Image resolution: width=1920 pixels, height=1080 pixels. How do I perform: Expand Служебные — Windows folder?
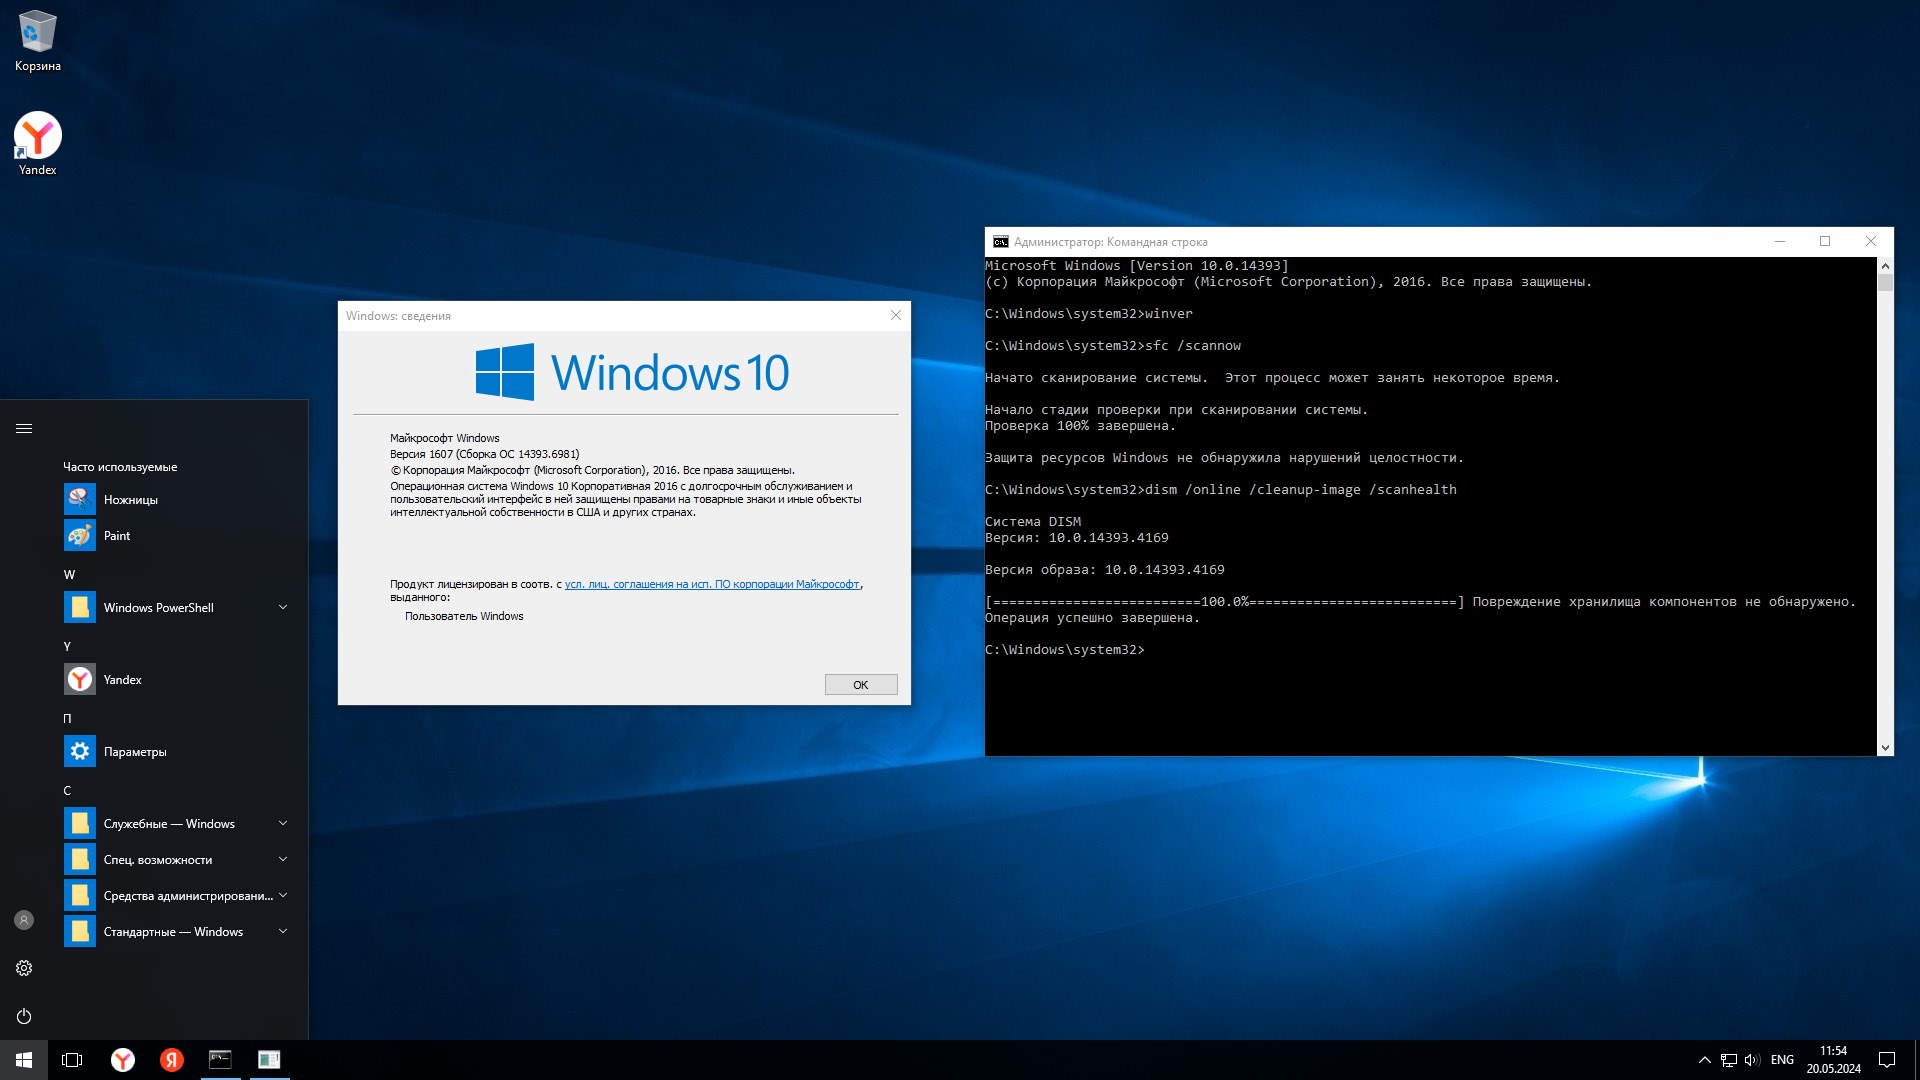[282, 823]
